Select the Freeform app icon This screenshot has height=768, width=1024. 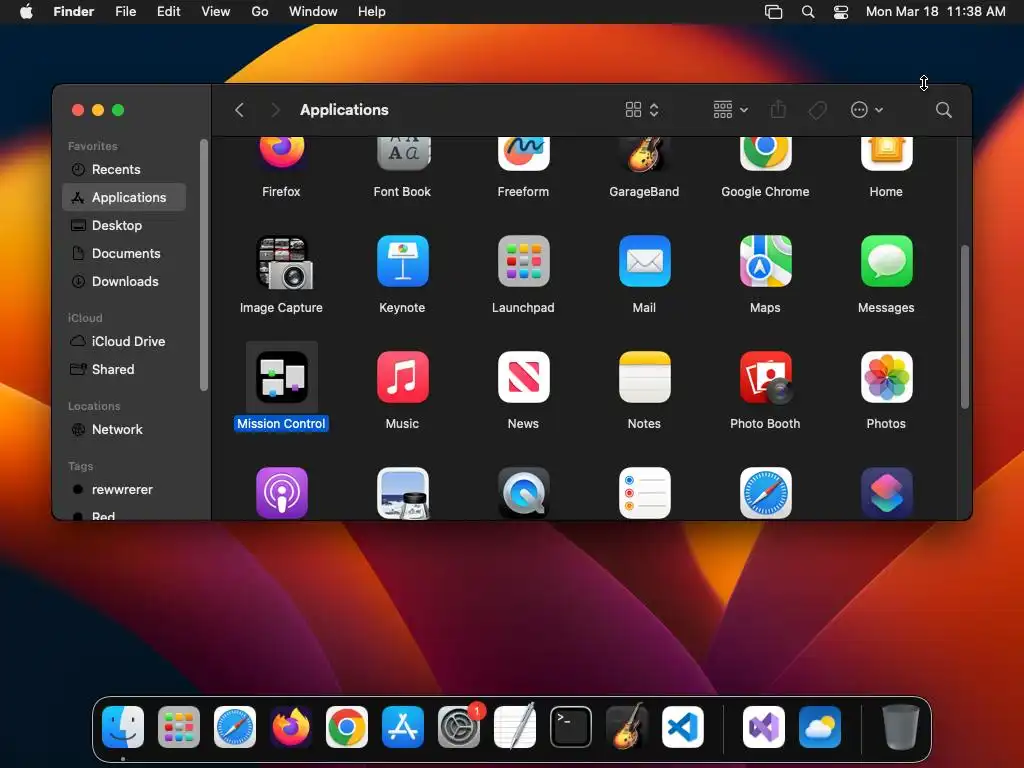pyautogui.click(x=523, y=154)
